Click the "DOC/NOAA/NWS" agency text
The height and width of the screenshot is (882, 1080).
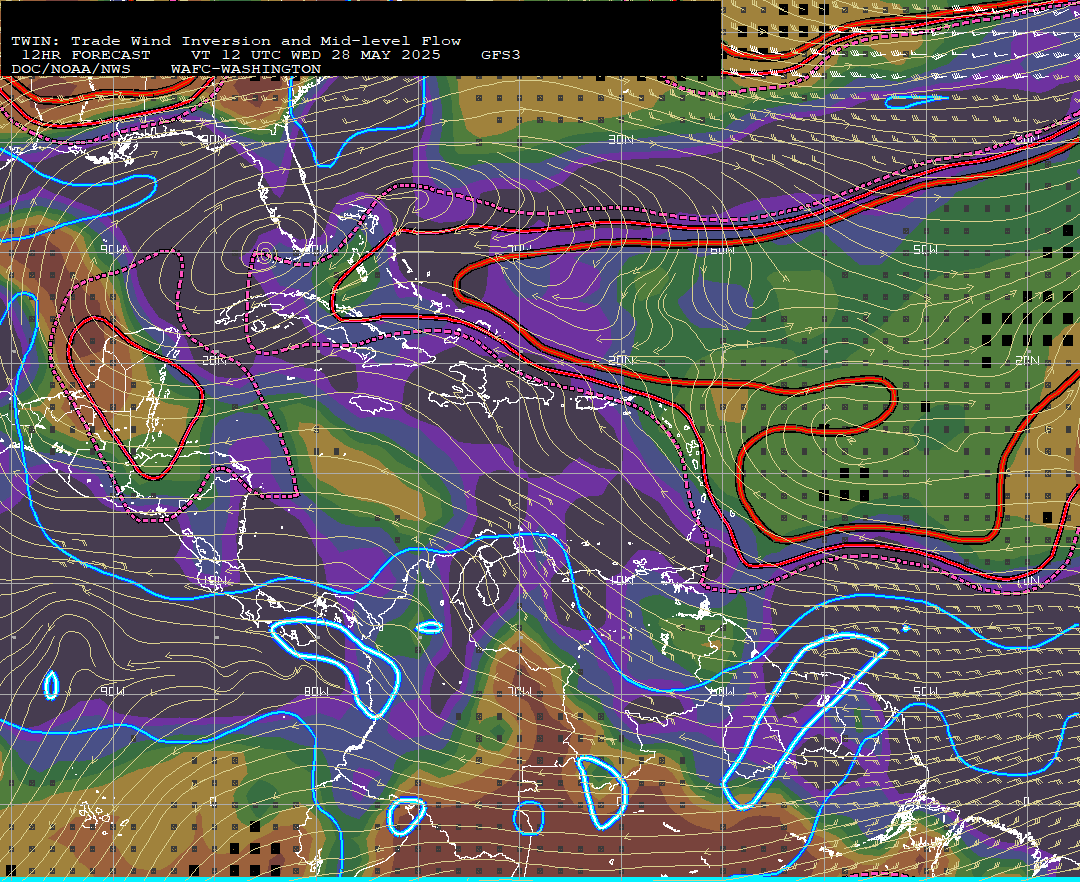[x=71, y=69]
